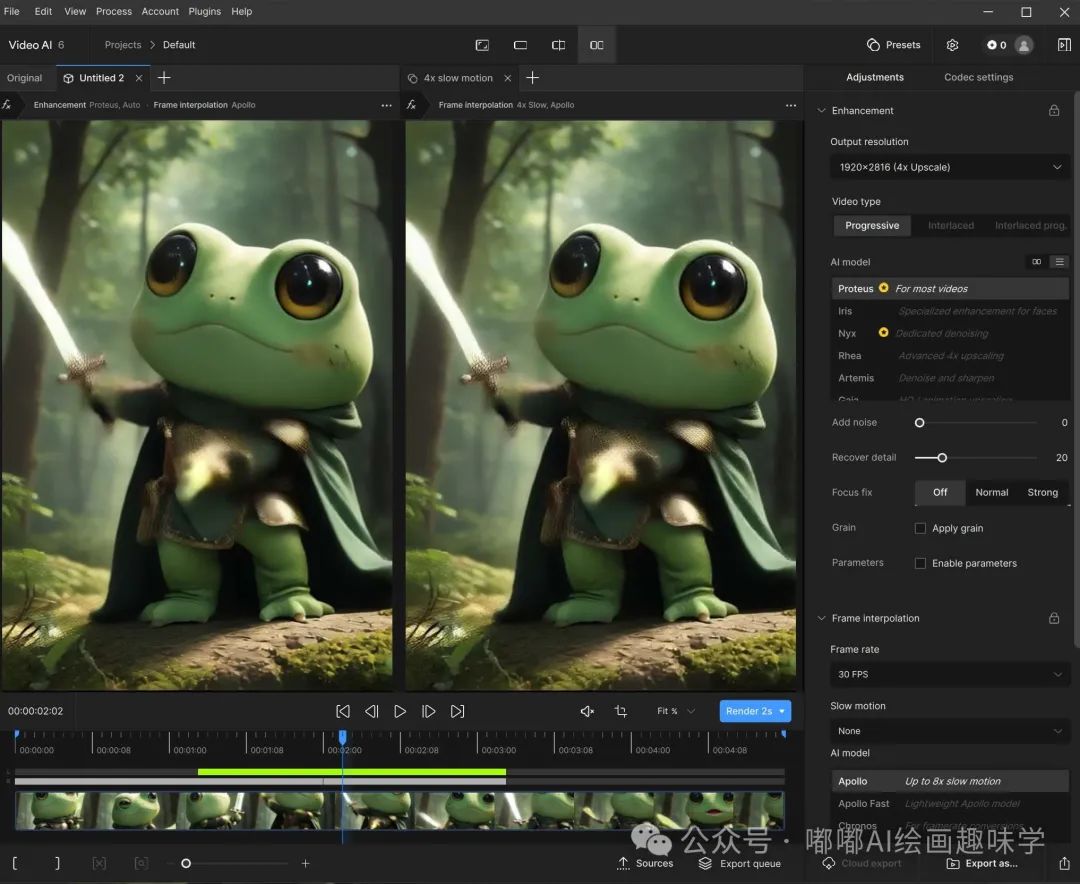Toggle right sidebar panel icon

[x=1064, y=45]
